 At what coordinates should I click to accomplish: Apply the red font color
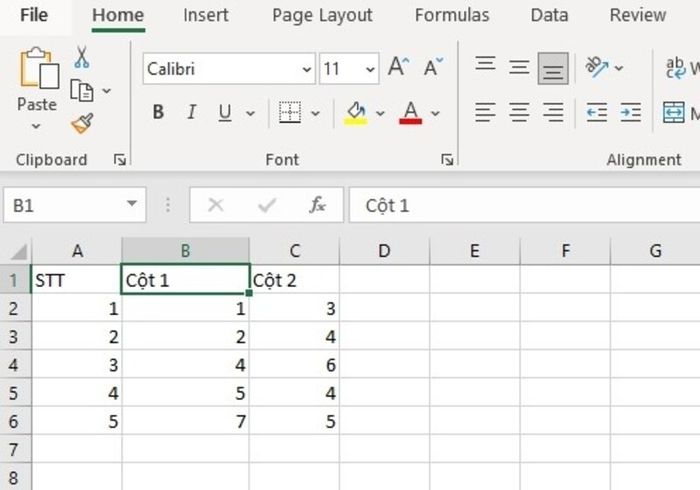(411, 113)
